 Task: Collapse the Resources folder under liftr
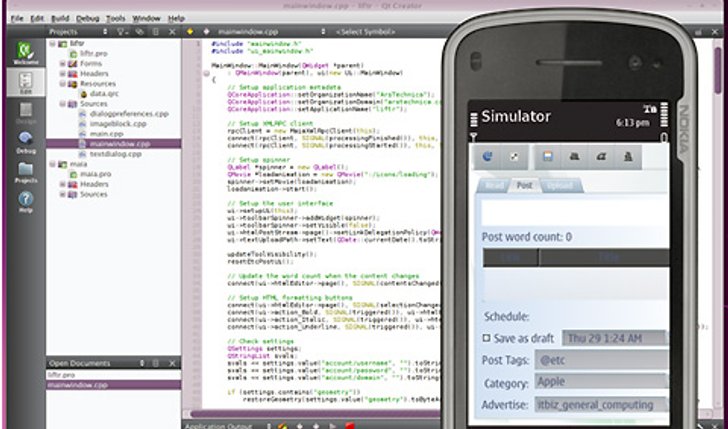pyautogui.click(x=62, y=84)
